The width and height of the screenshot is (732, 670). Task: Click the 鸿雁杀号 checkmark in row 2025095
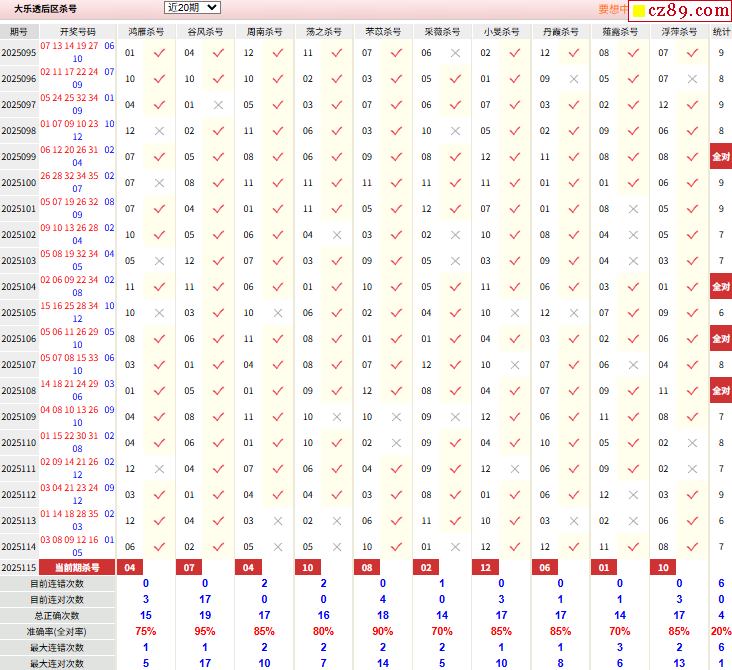pyautogui.click(x=159, y=53)
